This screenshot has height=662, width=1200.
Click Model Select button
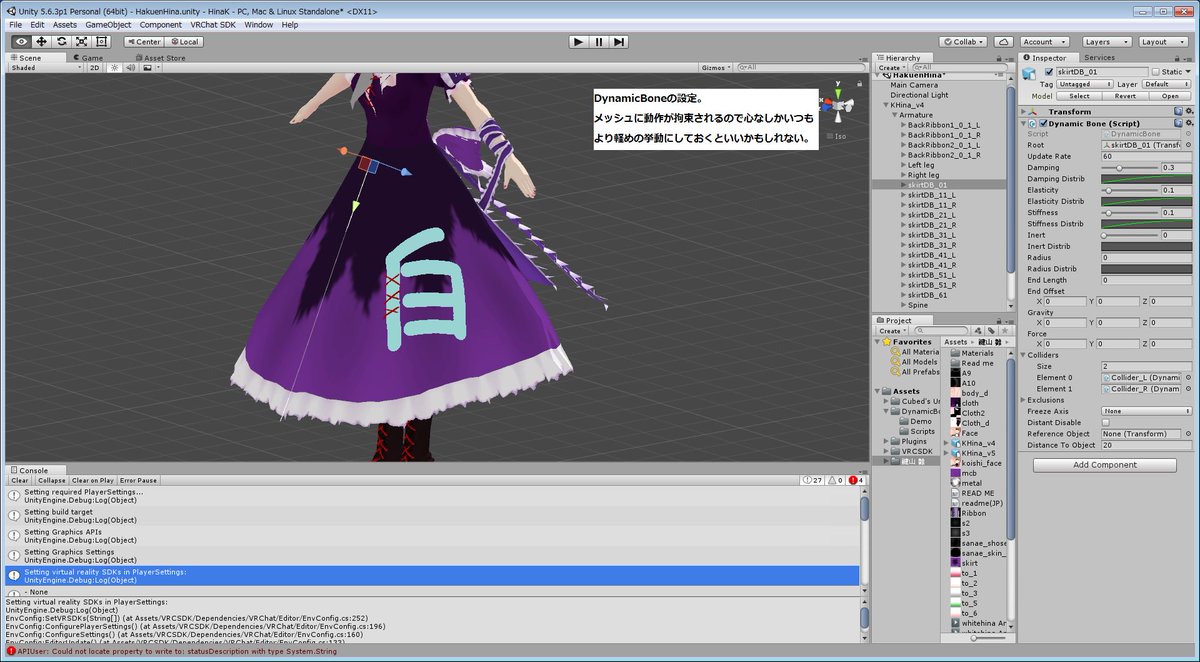[1079, 96]
